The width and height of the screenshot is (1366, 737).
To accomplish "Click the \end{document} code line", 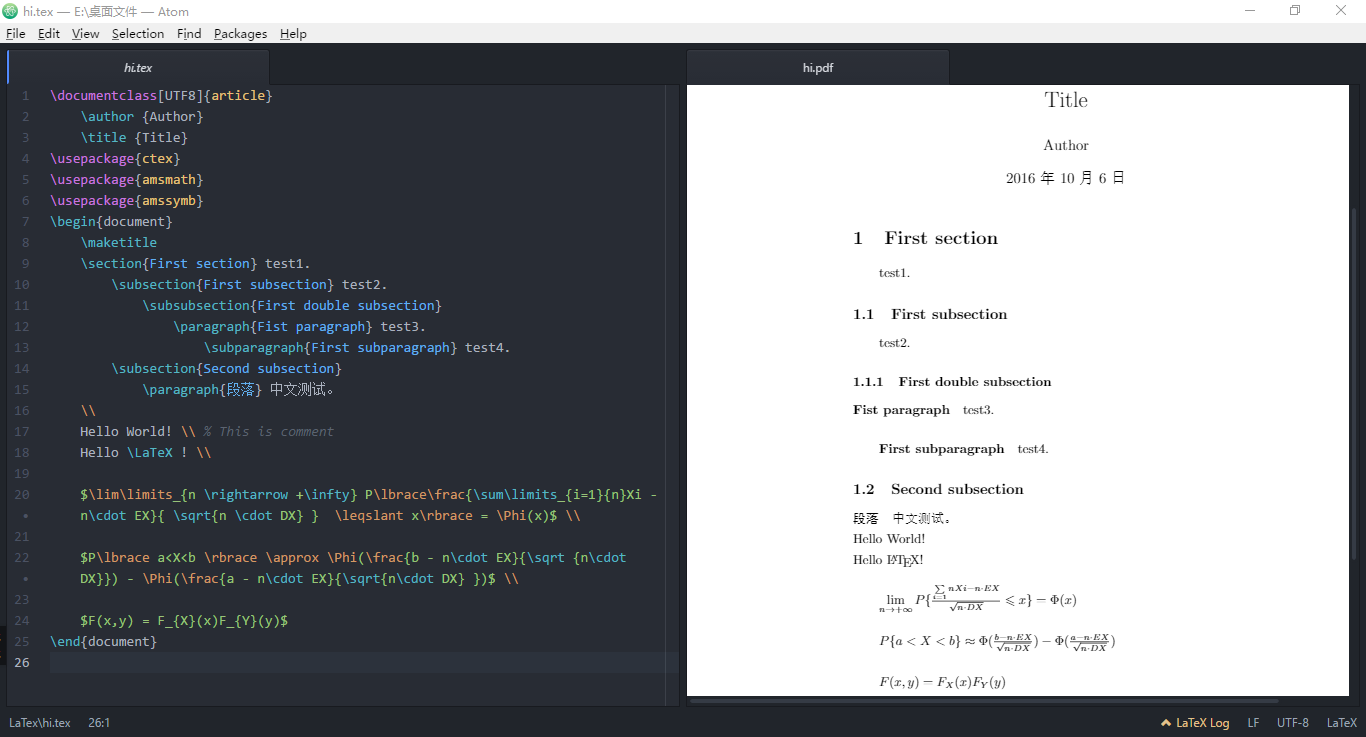I will [104, 642].
